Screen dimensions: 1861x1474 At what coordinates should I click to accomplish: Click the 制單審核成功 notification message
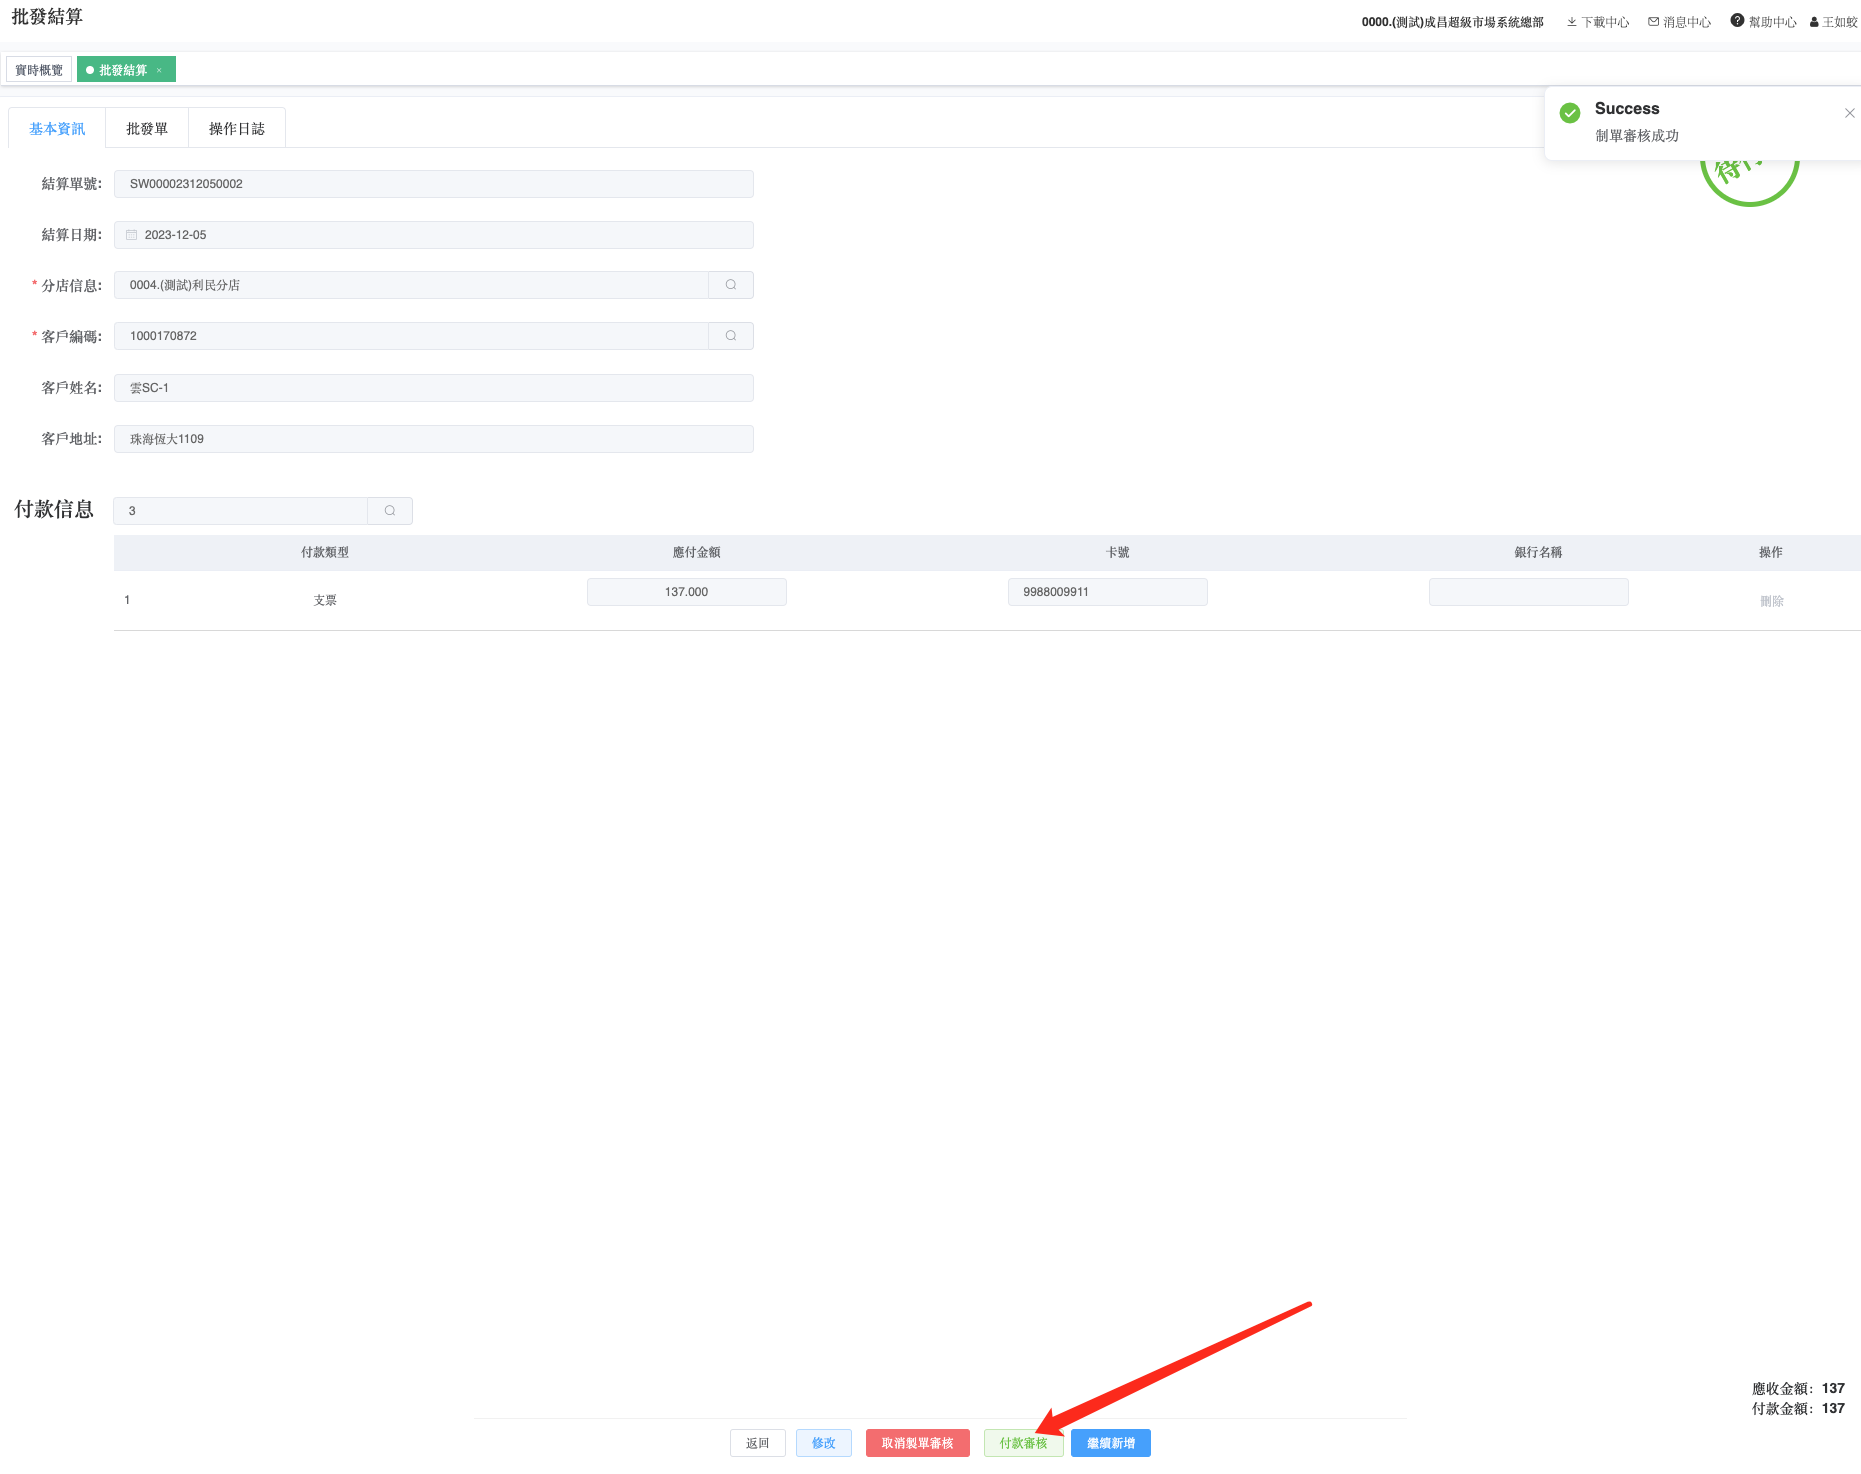coord(1637,136)
